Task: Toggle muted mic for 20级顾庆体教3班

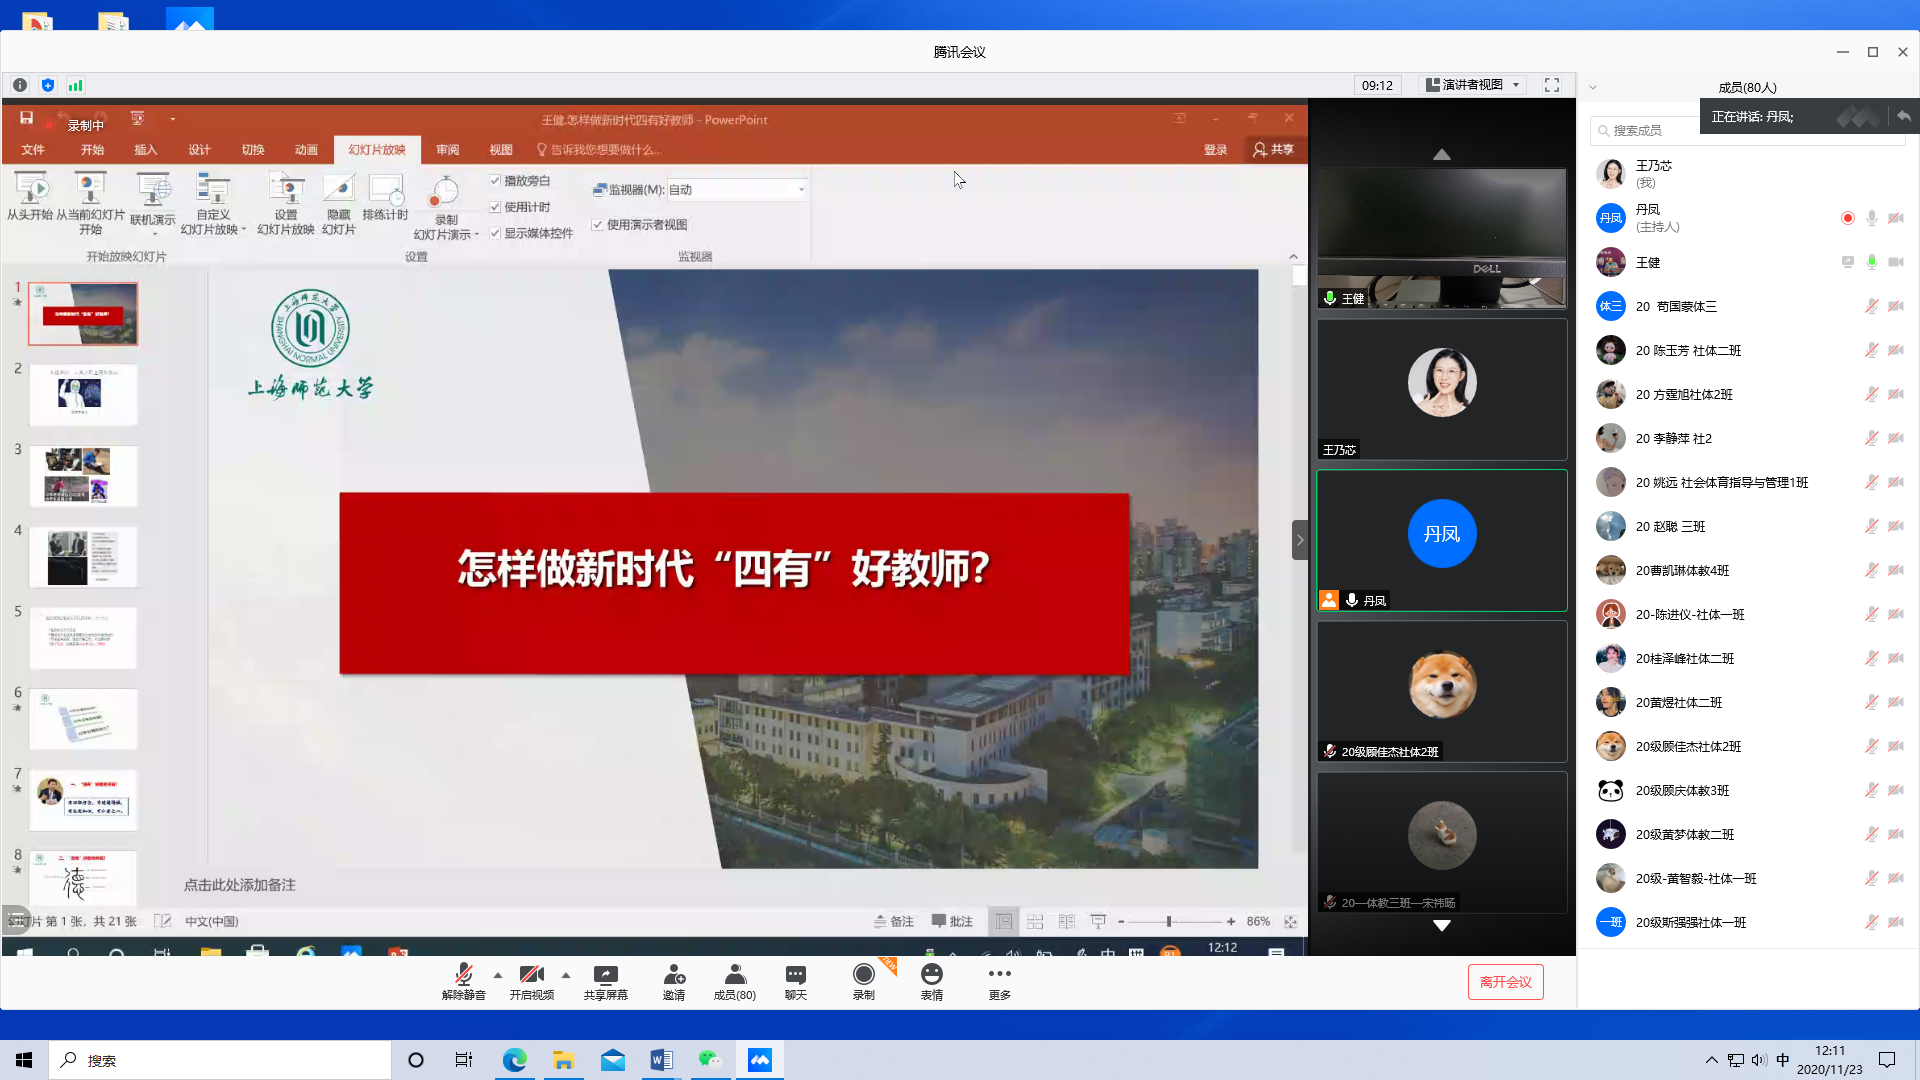Action: pos(1871,790)
